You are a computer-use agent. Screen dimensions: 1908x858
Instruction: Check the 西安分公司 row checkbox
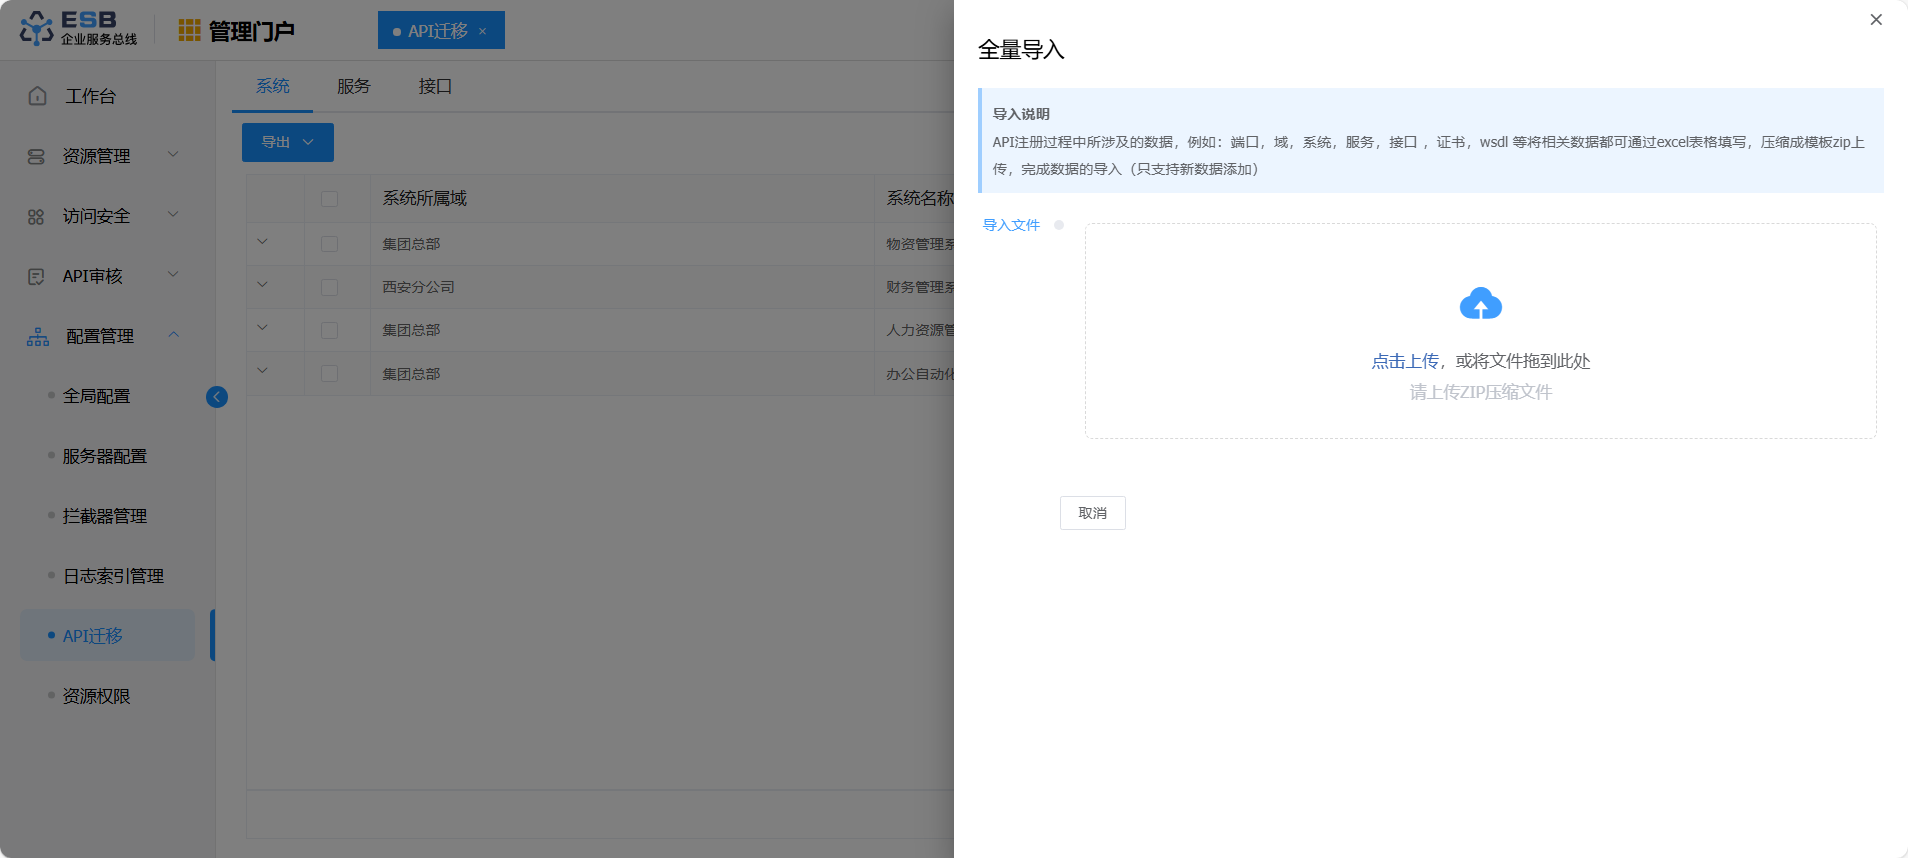pos(329,287)
